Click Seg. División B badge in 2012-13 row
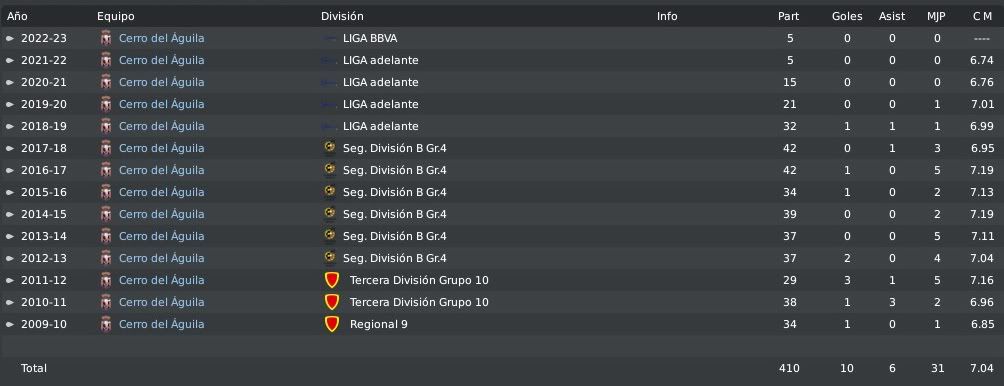The height and width of the screenshot is (386, 1004). (330, 258)
